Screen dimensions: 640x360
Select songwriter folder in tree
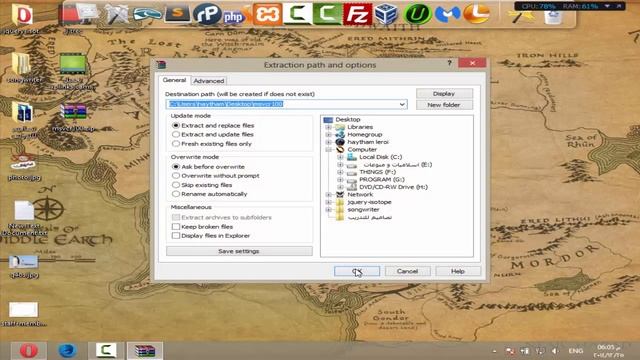point(363,209)
